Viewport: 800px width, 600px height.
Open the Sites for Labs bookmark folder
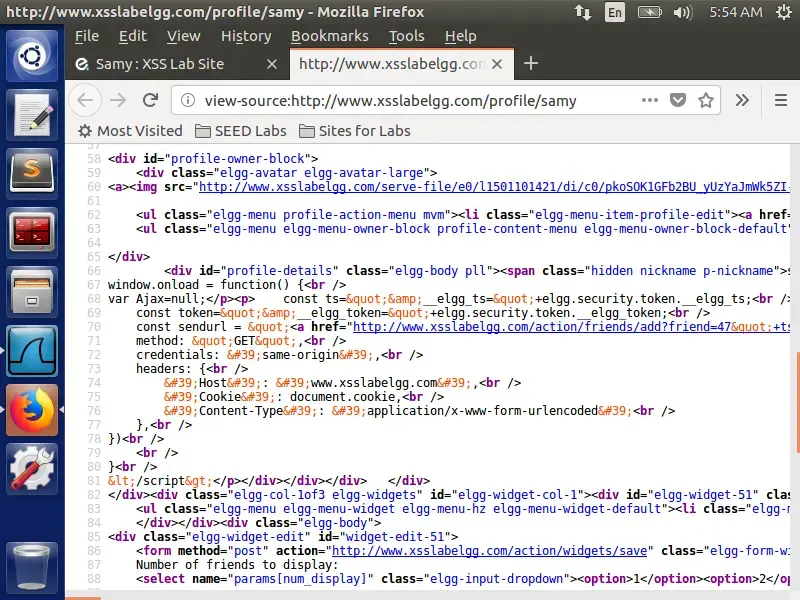(x=355, y=131)
